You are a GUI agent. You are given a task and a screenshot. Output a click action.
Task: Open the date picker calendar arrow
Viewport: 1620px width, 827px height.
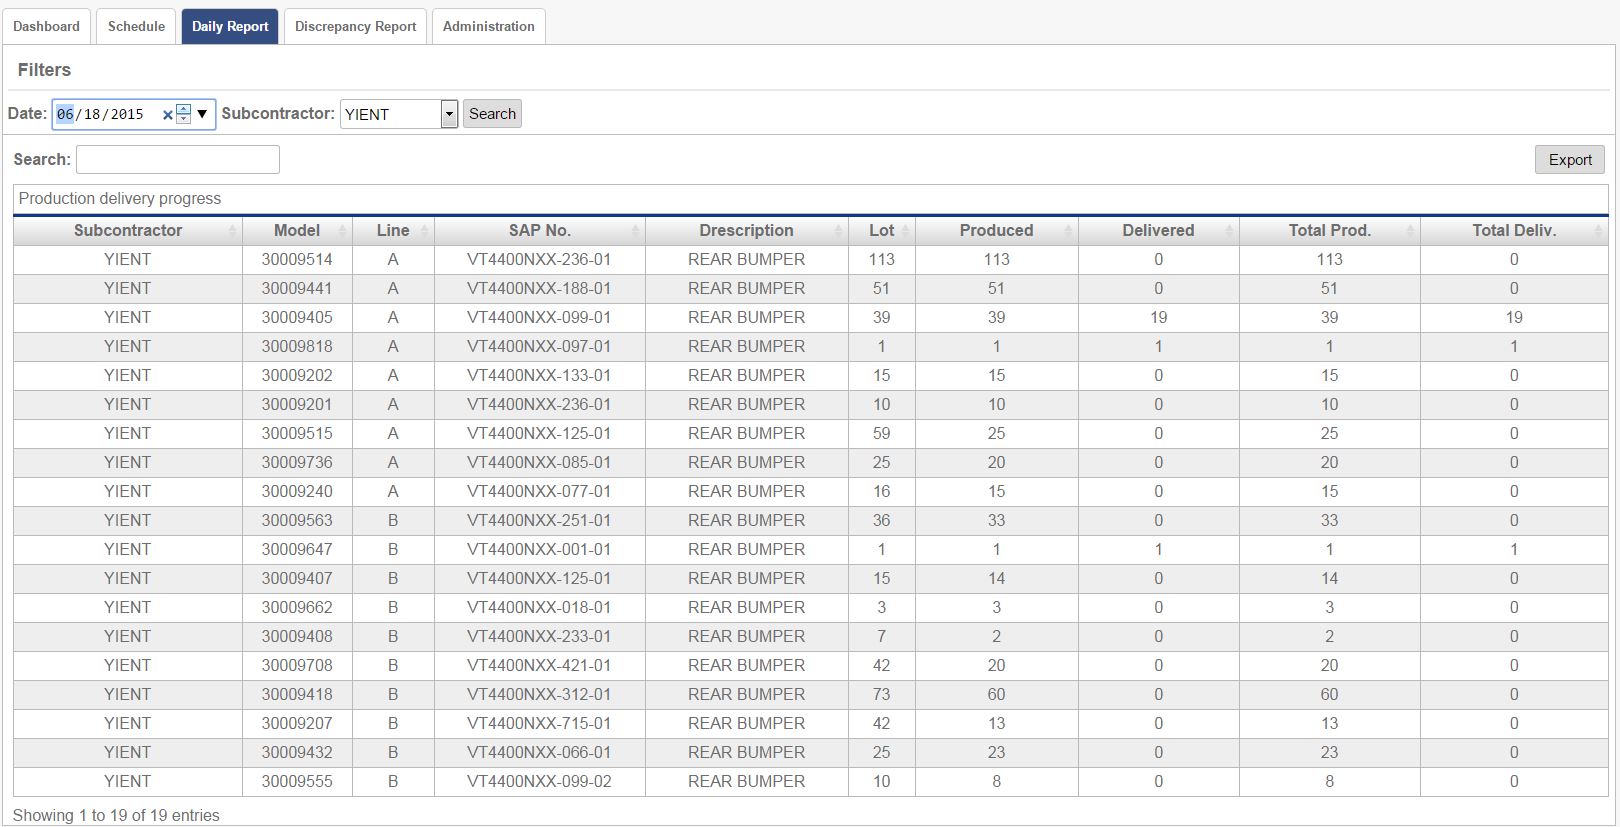(202, 114)
